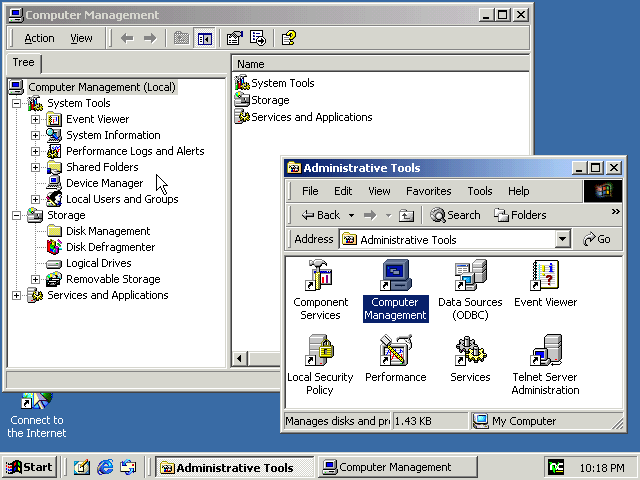The width and height of the screenshot is (640, 480).
Task: Click the Forward arrow in Computer Management toolbar
Action: (150, 38)
